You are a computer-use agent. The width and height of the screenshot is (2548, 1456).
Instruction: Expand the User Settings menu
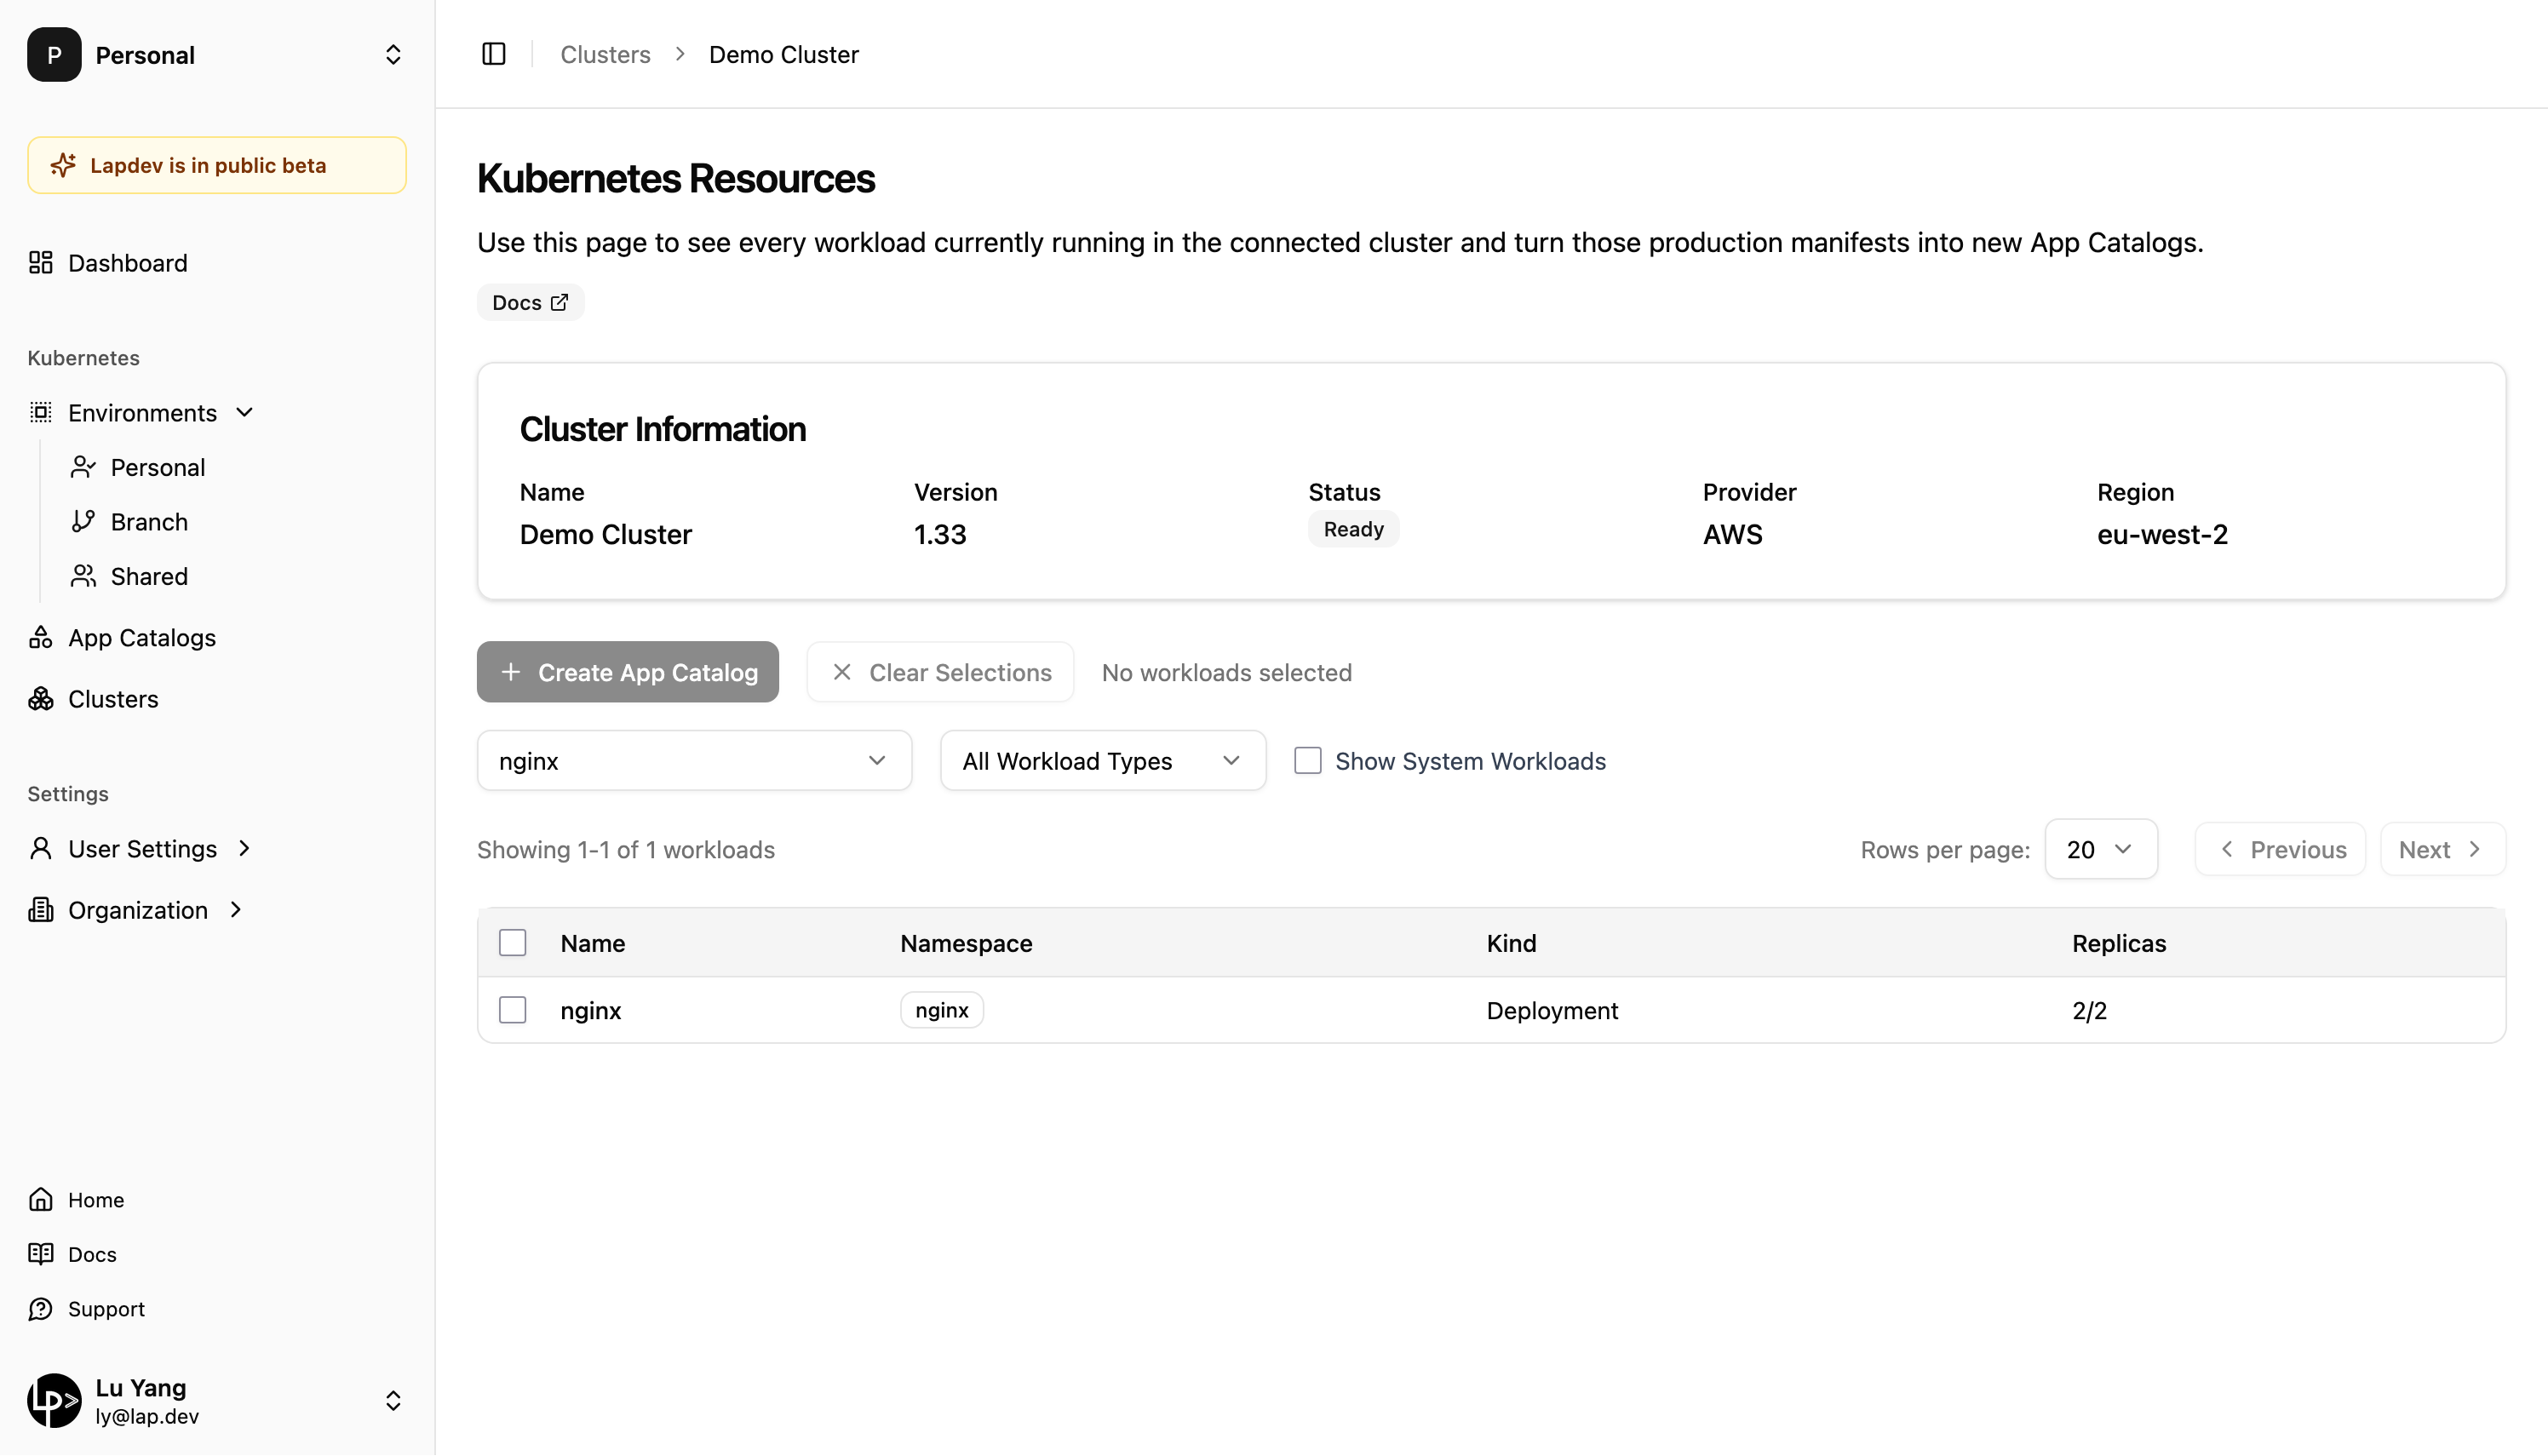pos(142,849)
